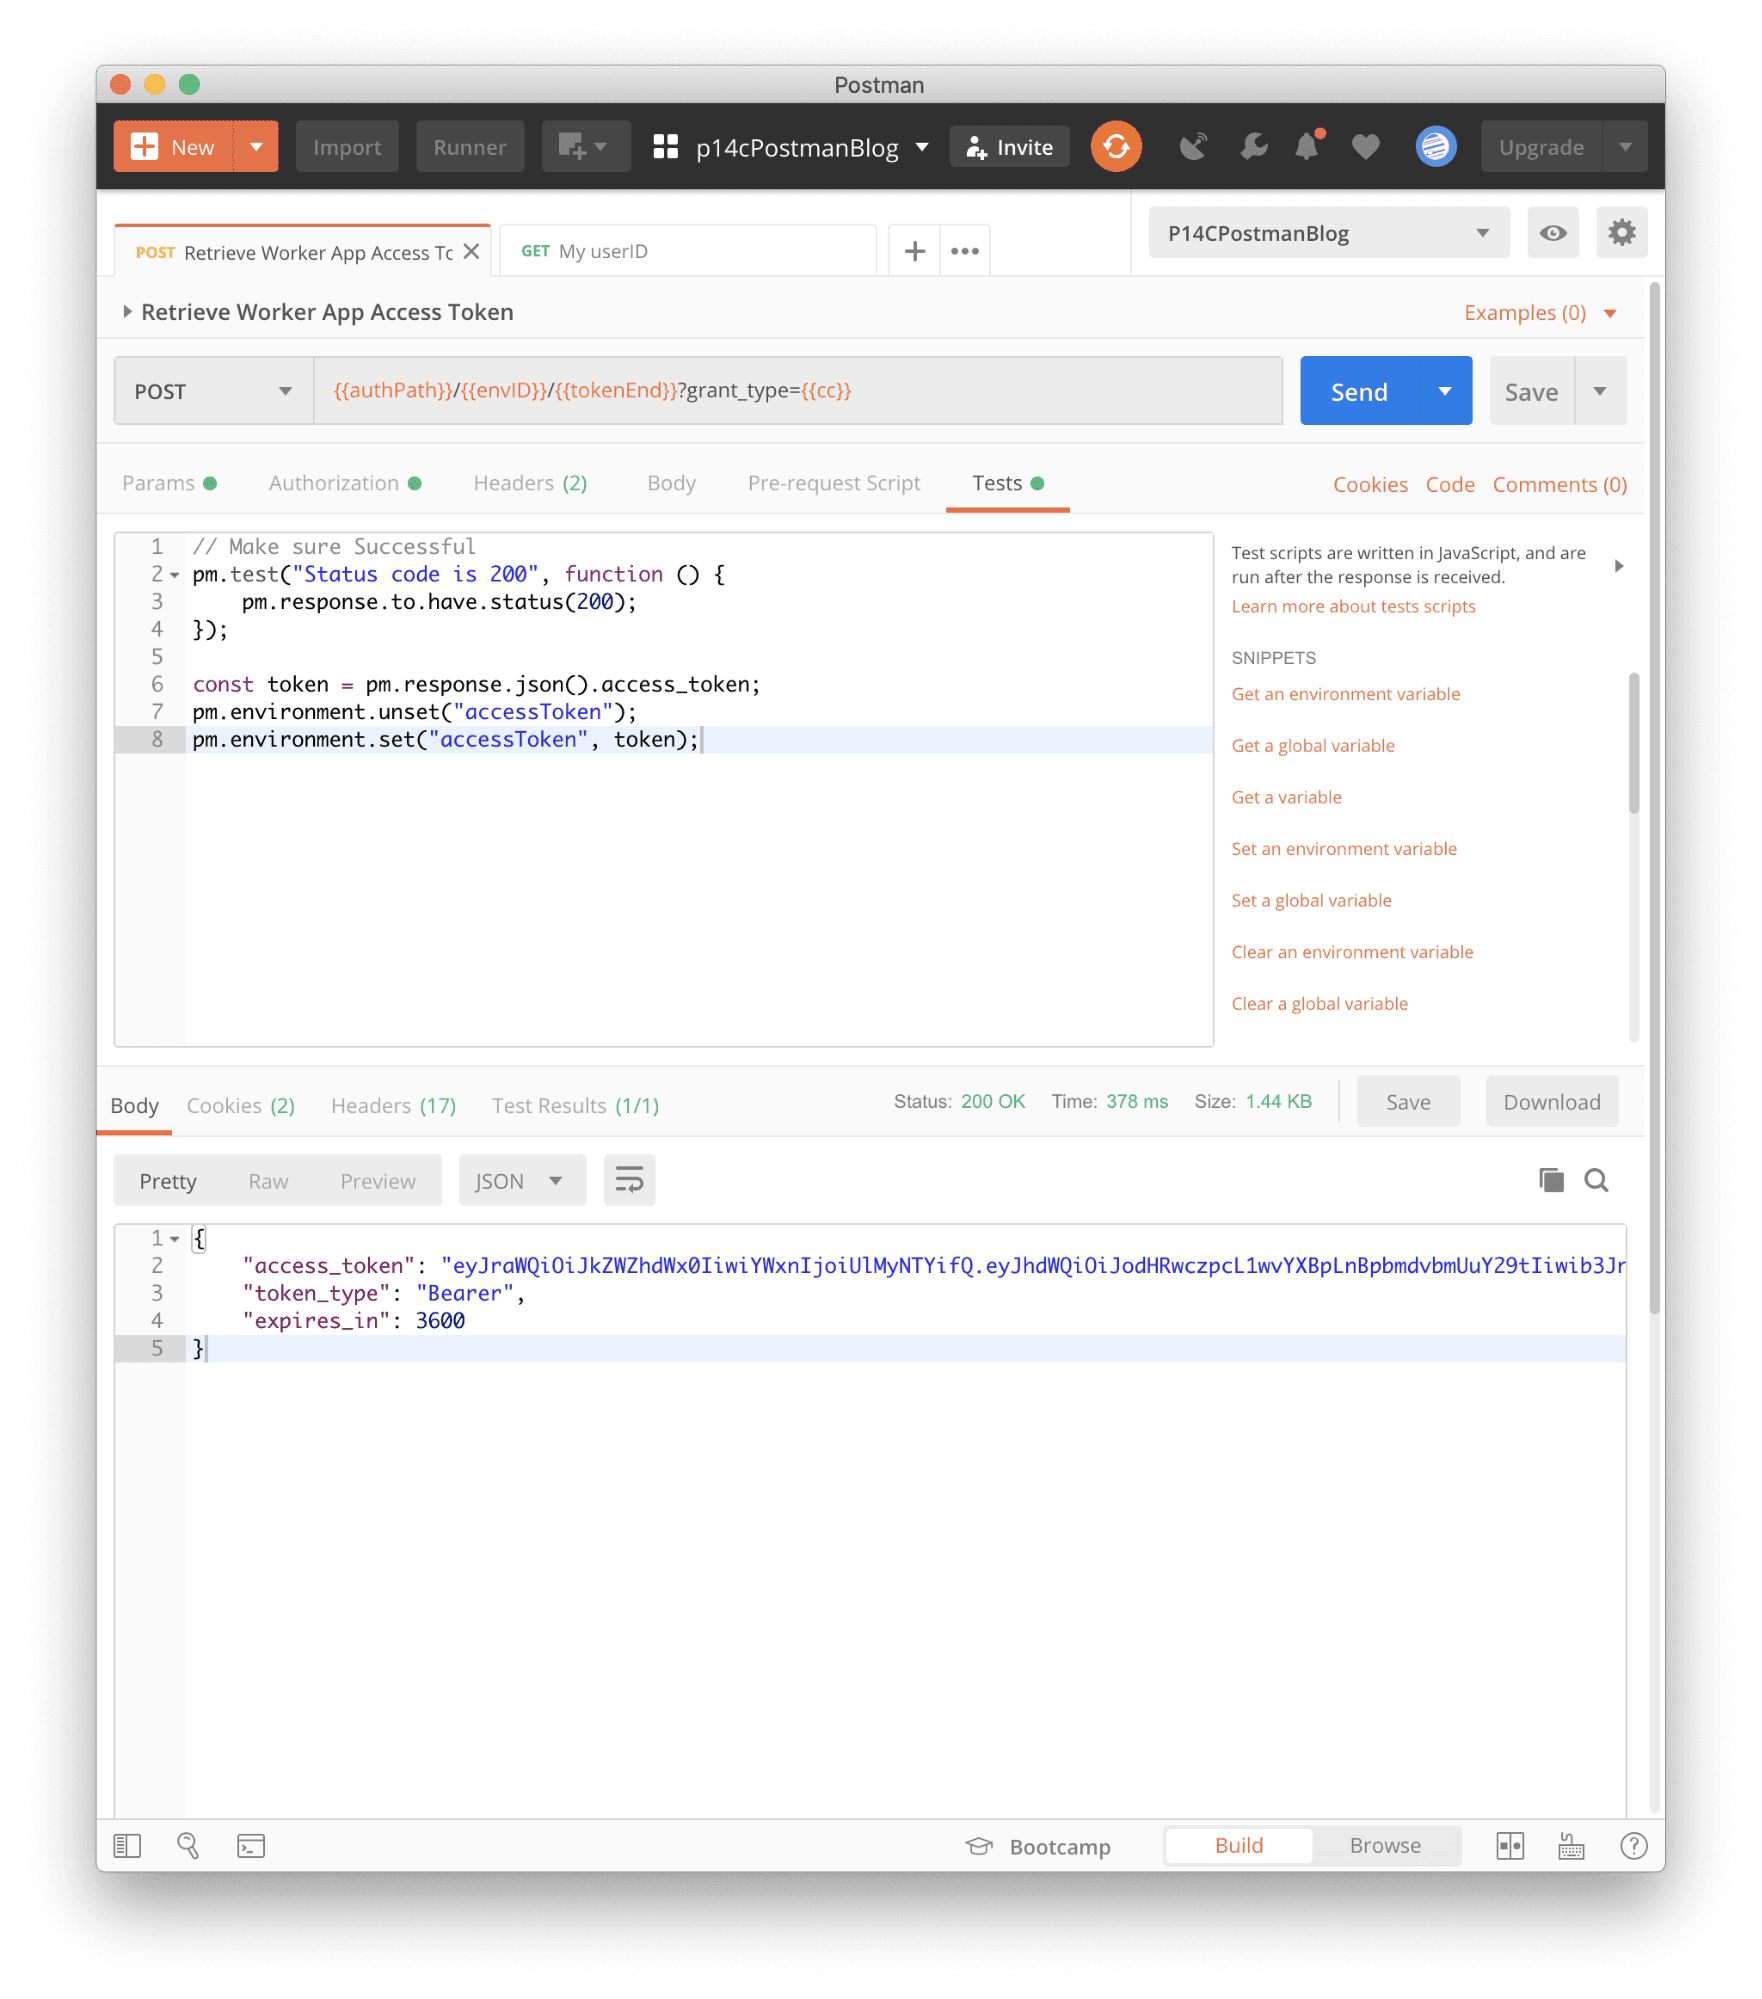
Task: Open the help question mark icon
Action: click(1633, 1846)
